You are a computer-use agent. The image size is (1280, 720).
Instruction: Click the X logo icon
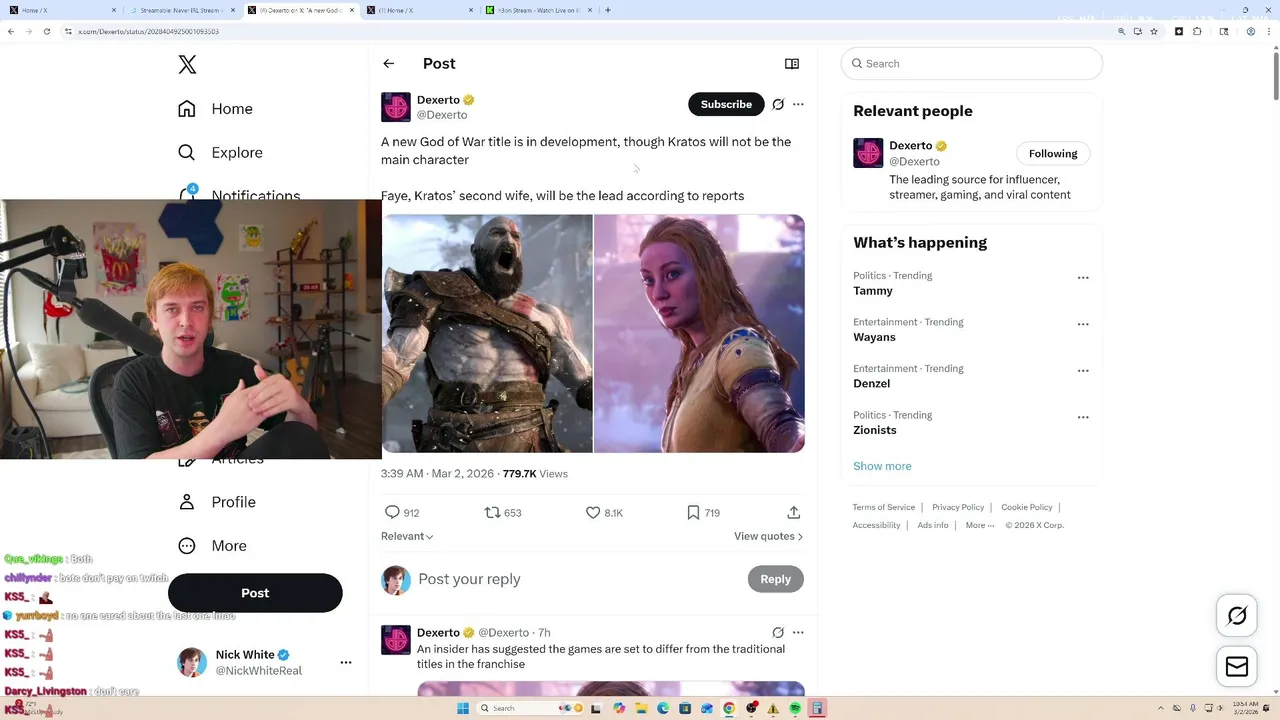click(x=187, y=65)
